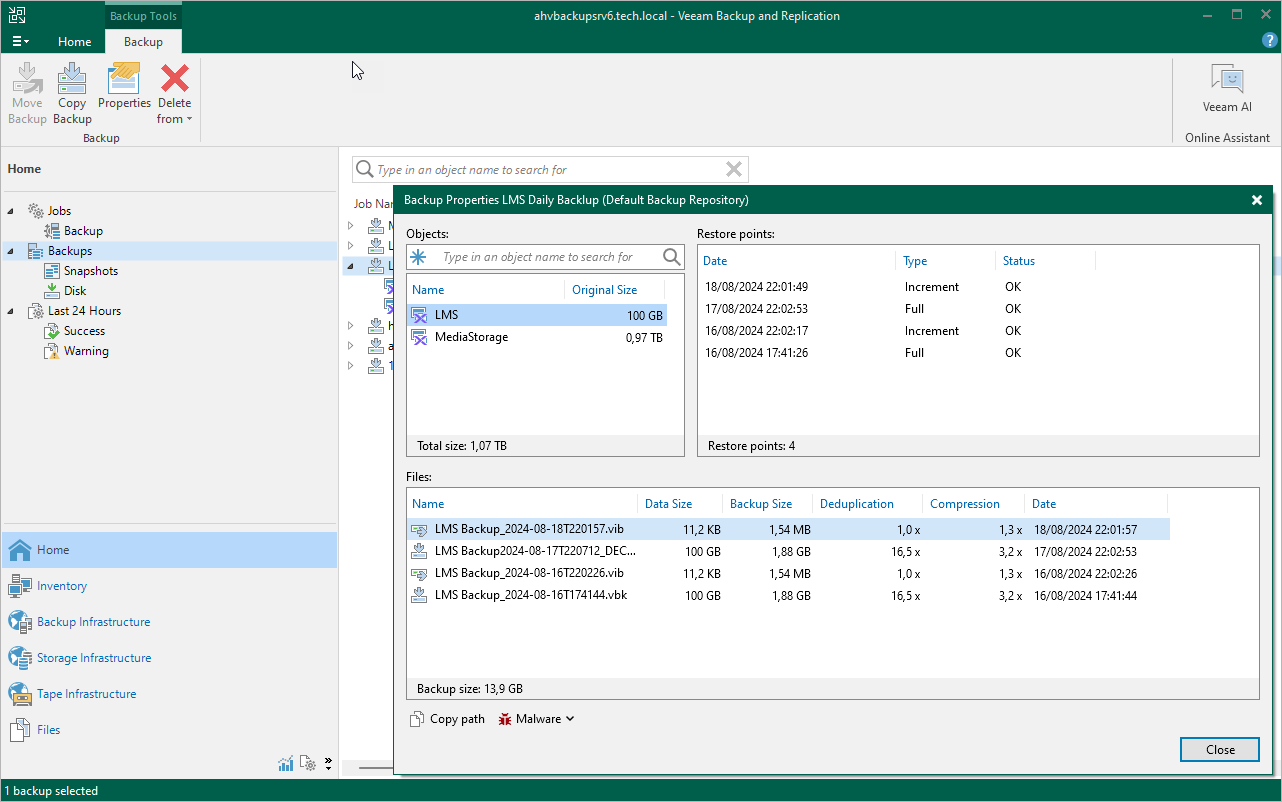Image resolution: width=1282 pixels, height=802 pixels.
Task: Click the help question mark icon
Action: point(1270,40)
